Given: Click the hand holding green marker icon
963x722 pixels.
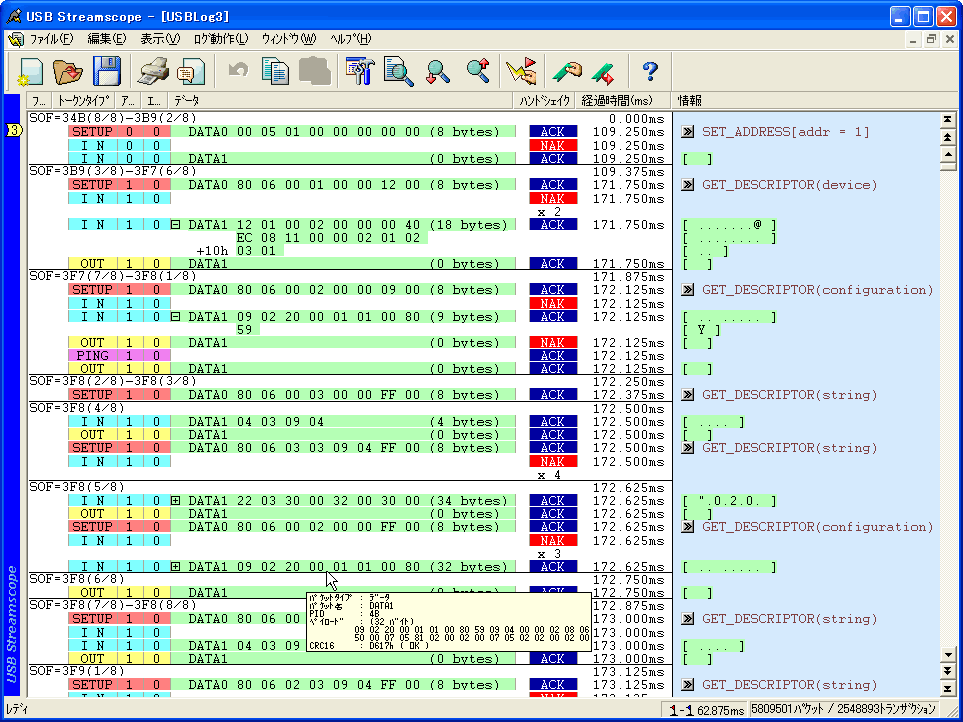Looking at the screenshot, I should point(567,71).
